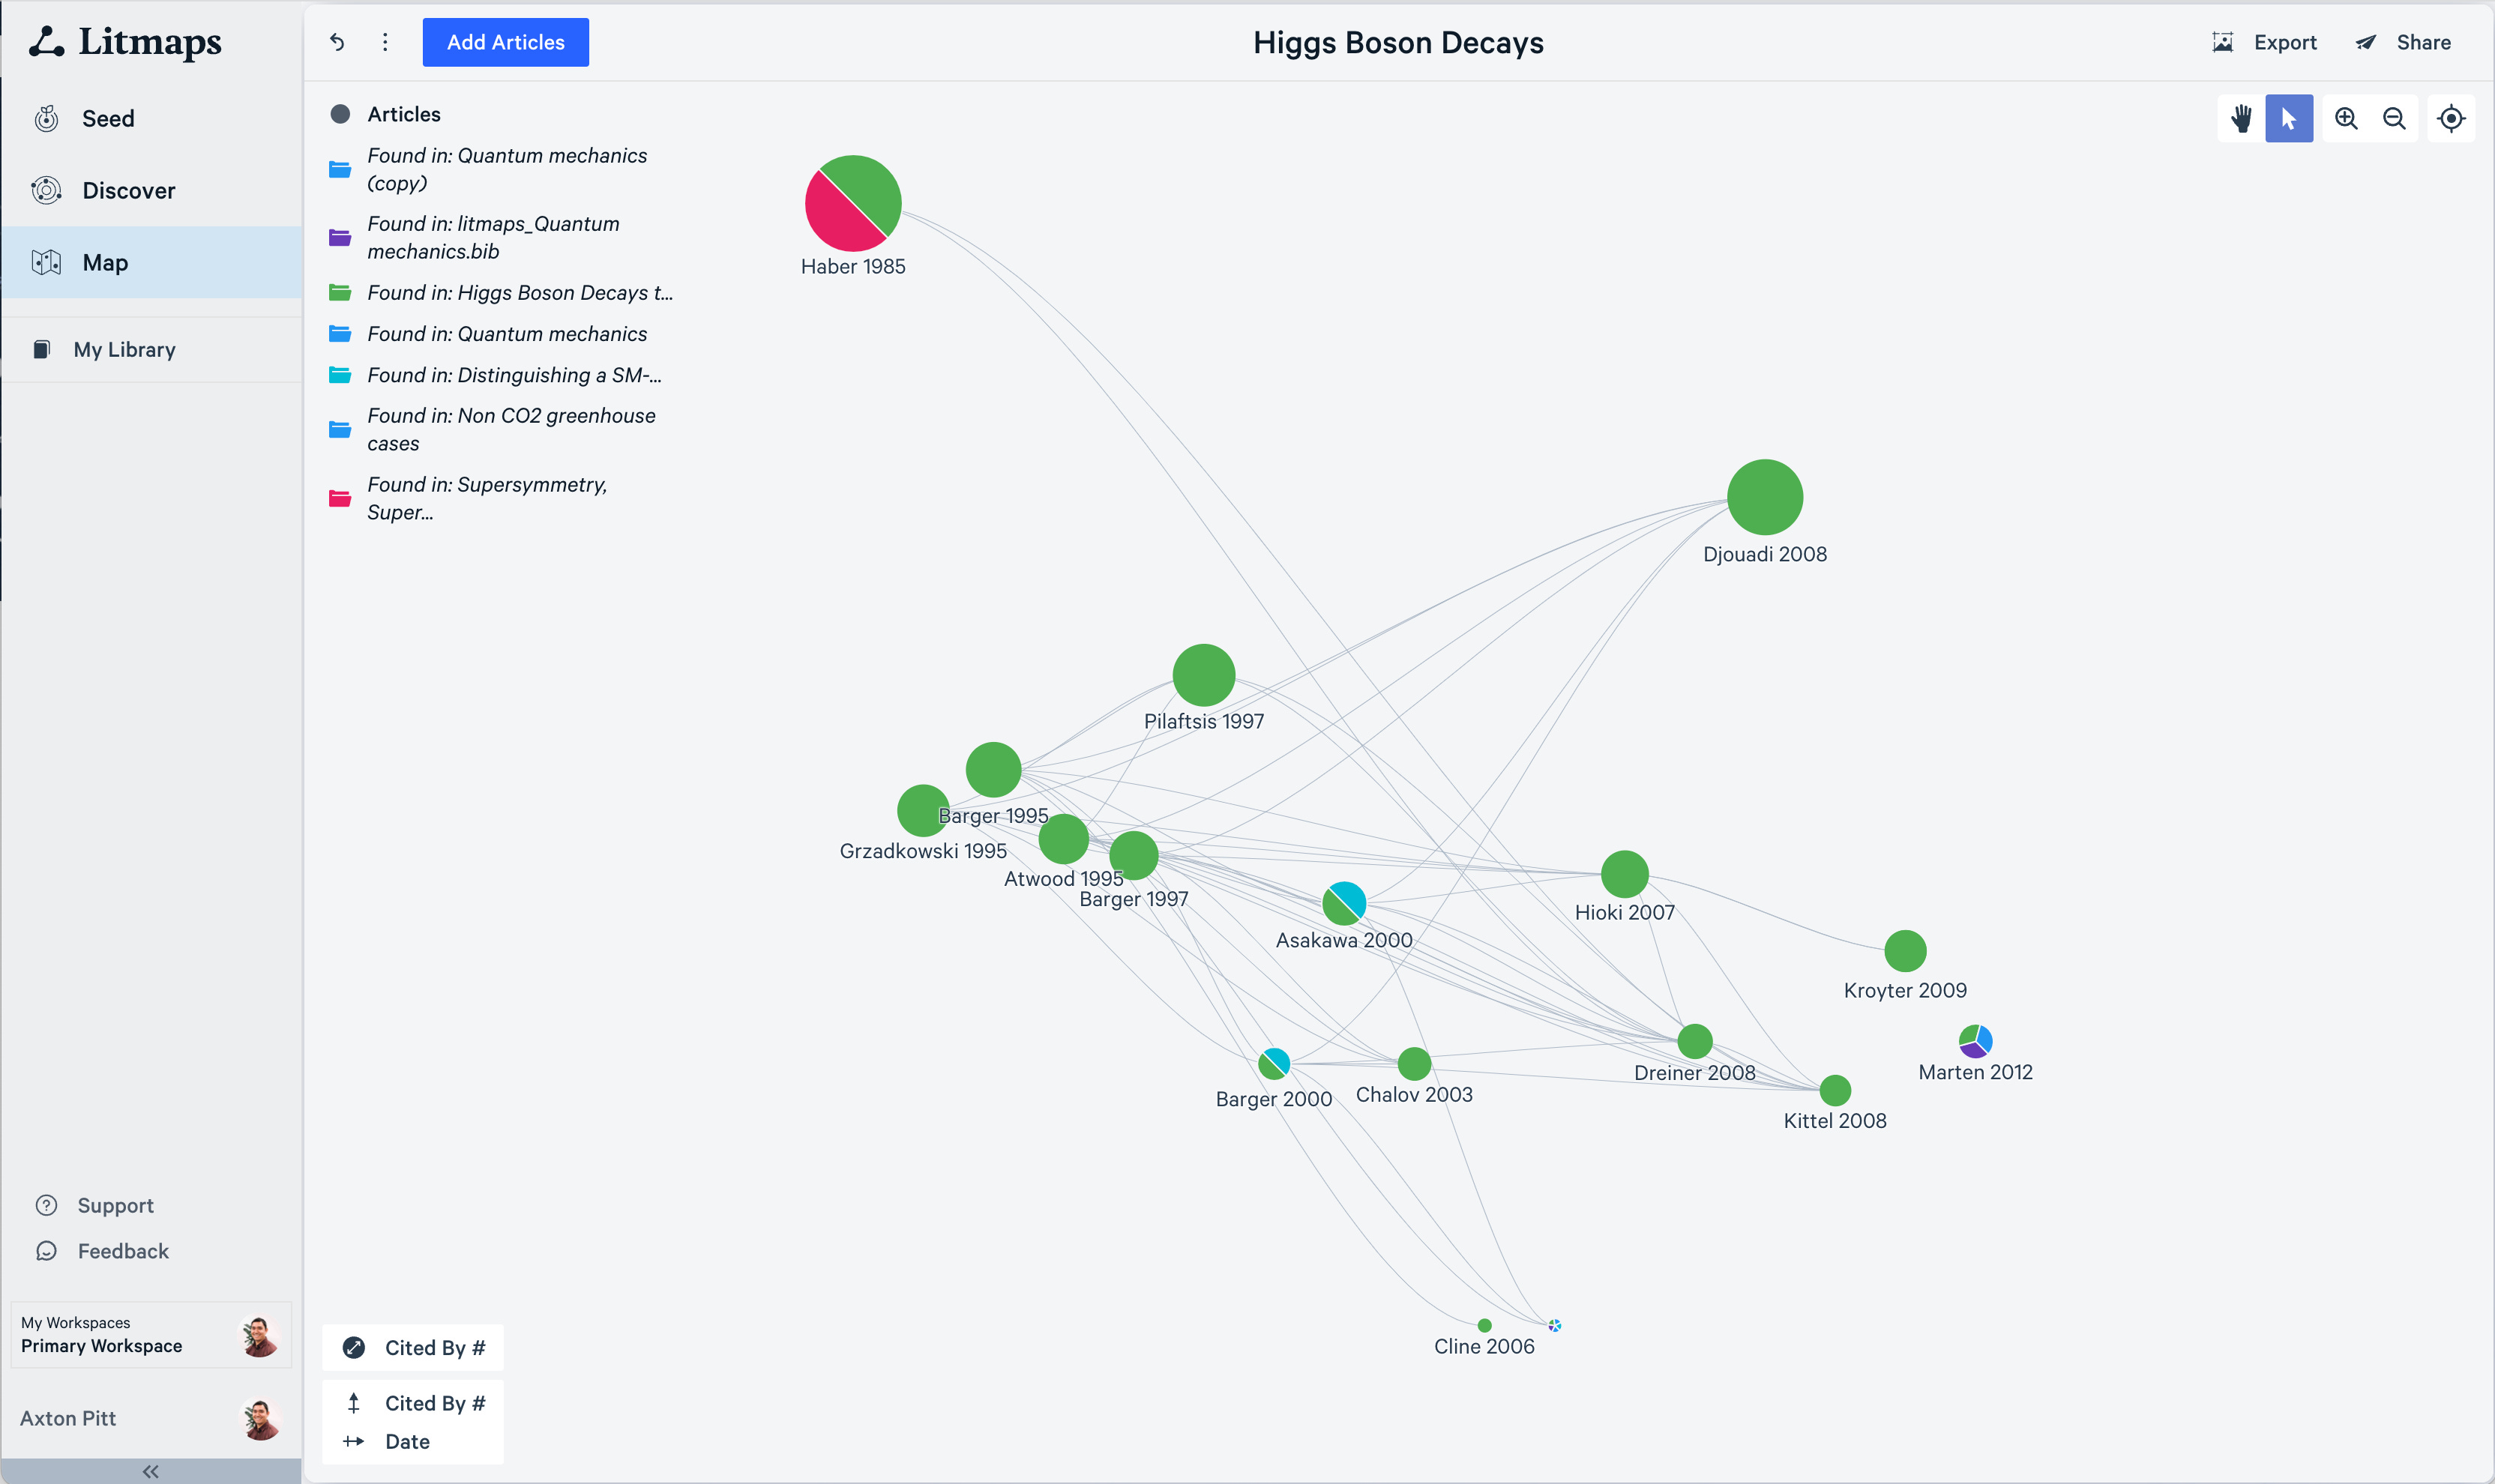Screen dimensions: 2495x1484
Task: Open the three-dot options menu
Action: pyautogui.click(x=385, y=42)
